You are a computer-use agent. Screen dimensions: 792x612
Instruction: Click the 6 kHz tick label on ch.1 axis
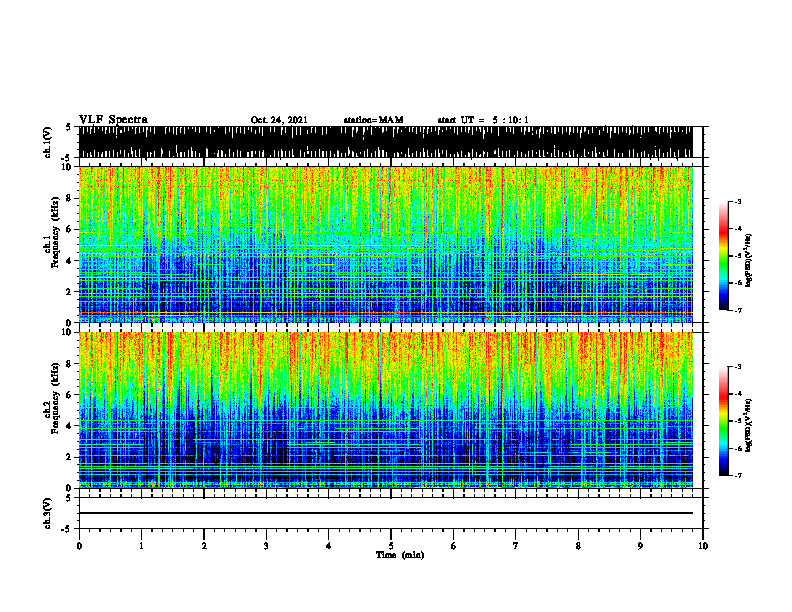(70, 229)
